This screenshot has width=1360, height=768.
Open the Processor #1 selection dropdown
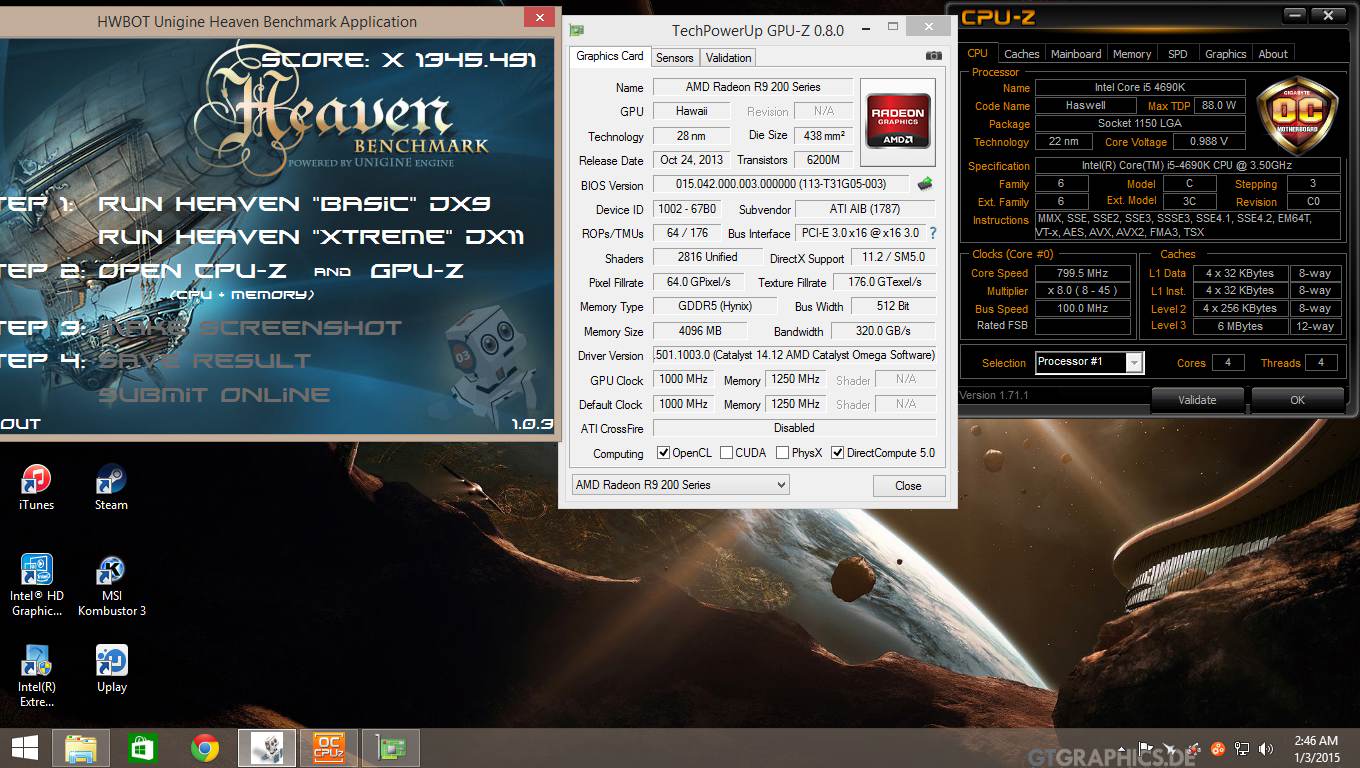point(1089,362)
